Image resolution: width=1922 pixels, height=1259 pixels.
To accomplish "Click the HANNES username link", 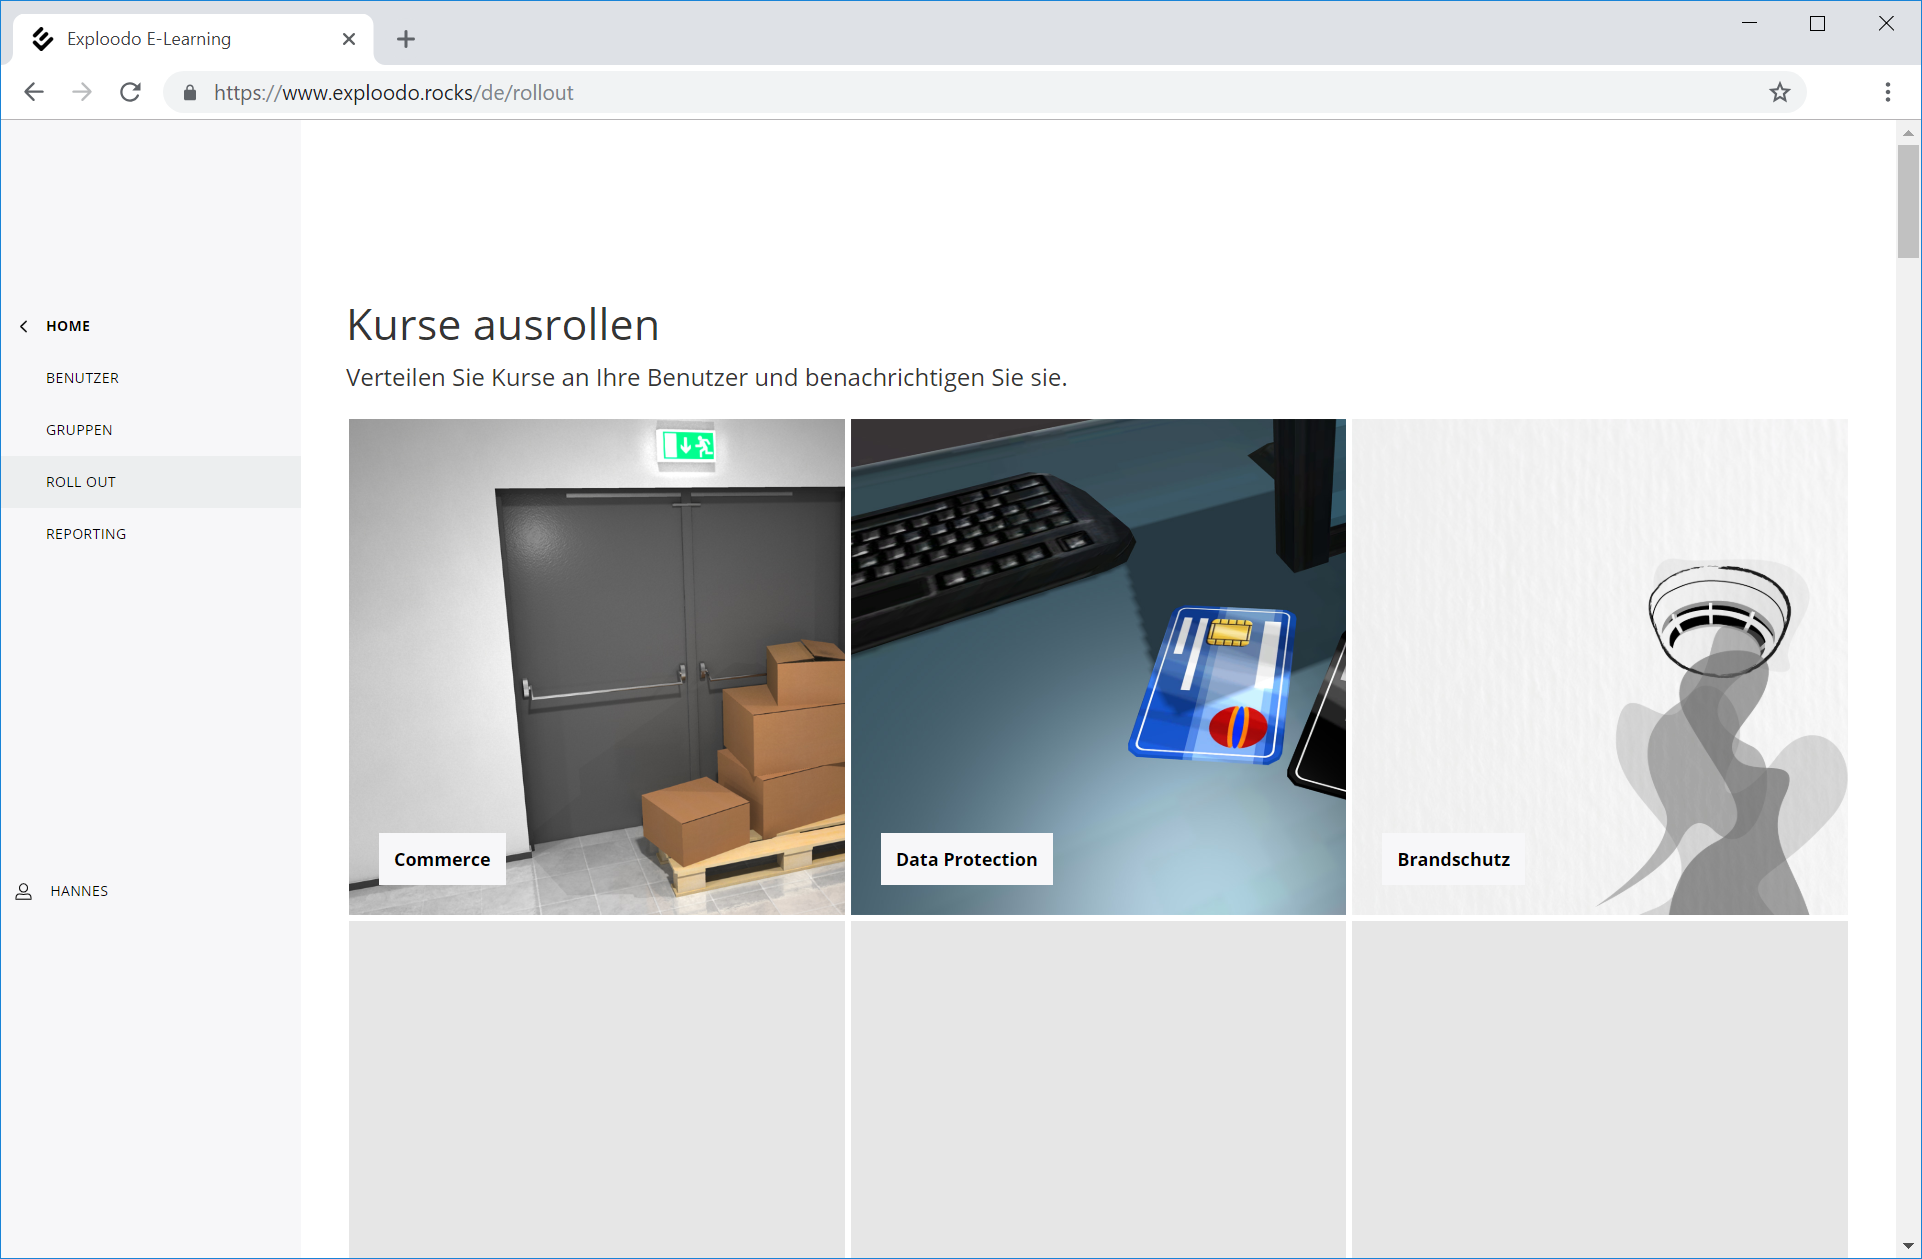I will point(79,891).
